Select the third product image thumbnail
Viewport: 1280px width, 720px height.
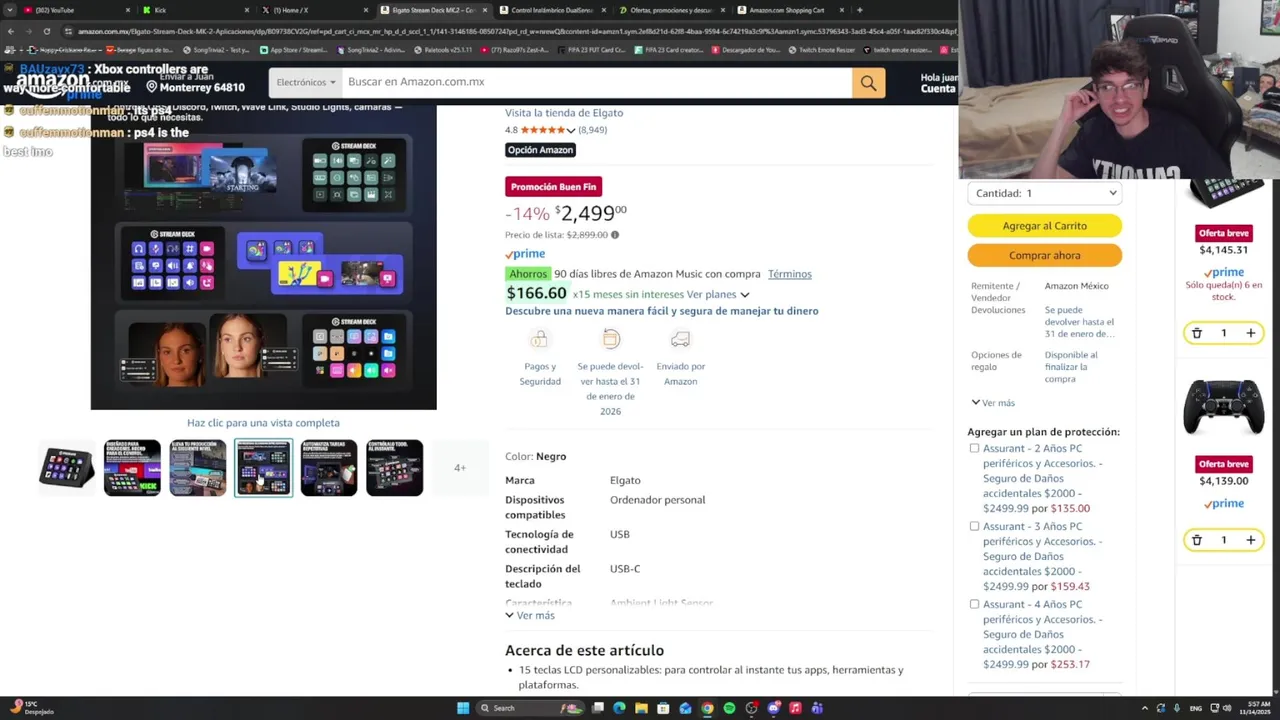point(198,468)
